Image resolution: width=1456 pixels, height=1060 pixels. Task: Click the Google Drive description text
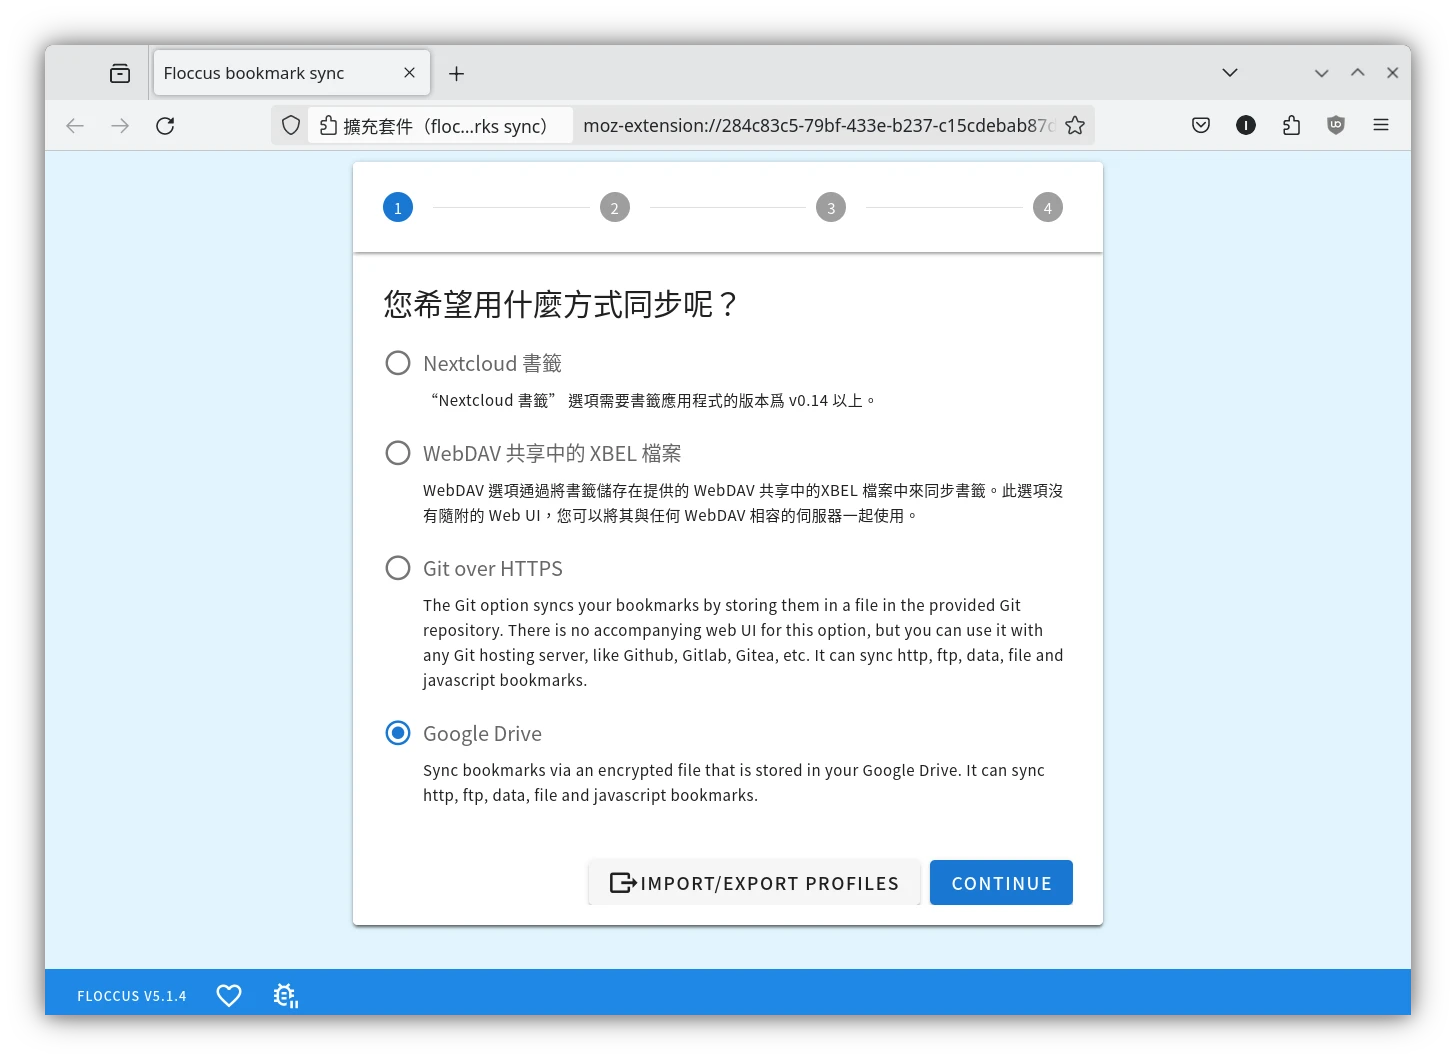(x=734, y=783)
